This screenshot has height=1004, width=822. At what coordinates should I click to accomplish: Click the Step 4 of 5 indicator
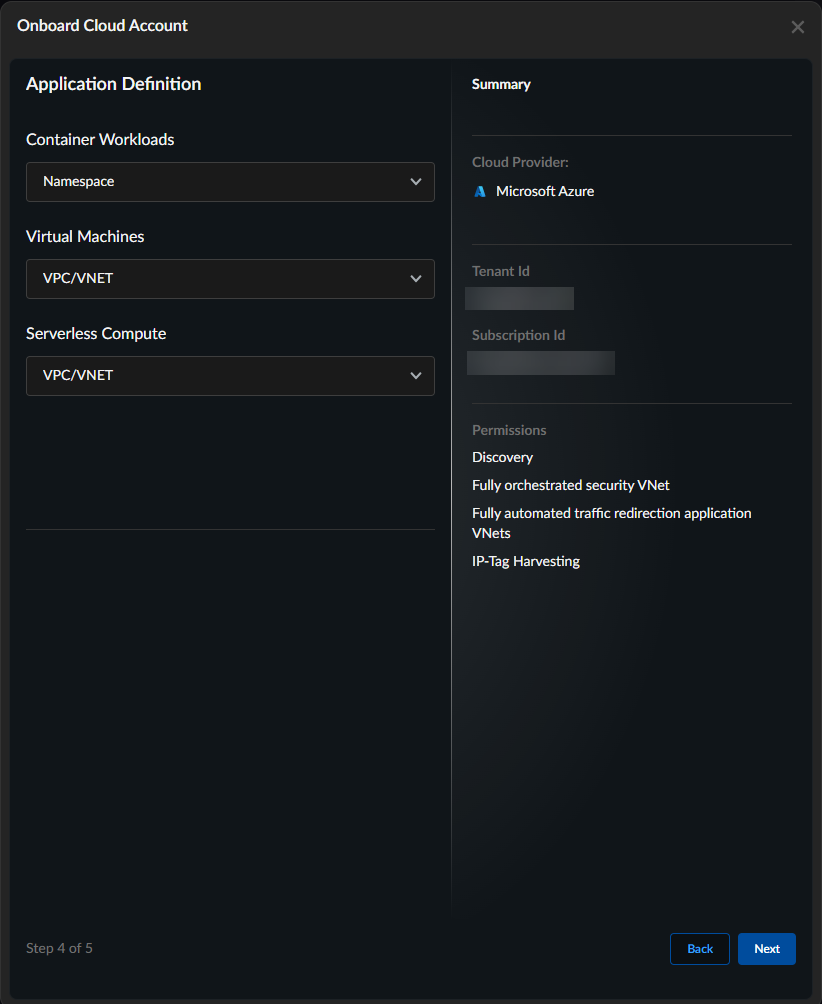tap(59, 948)
